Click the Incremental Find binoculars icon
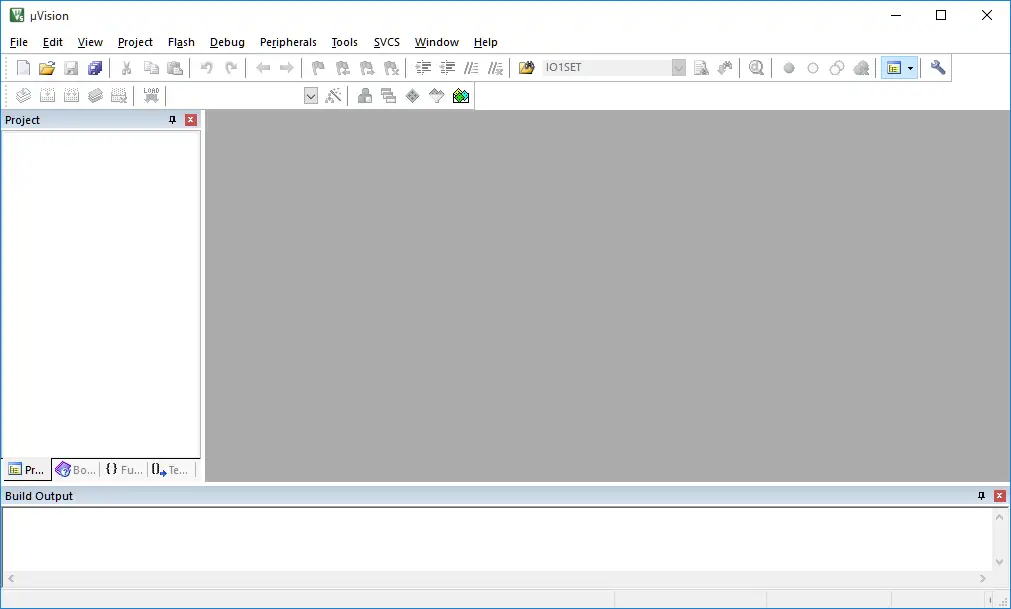Viewport: 1011px width, 609px height. [x=725, y=68]
